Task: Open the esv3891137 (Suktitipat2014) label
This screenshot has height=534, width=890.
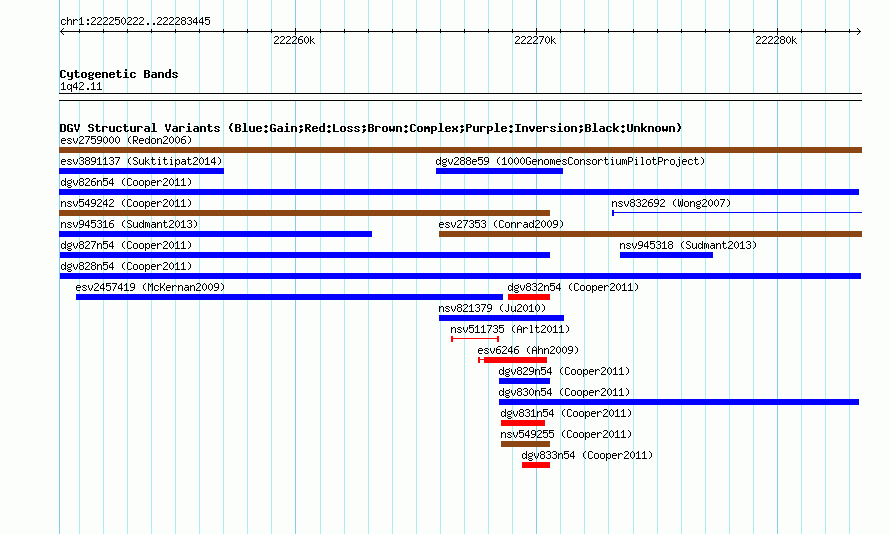Action: point(141,161)
